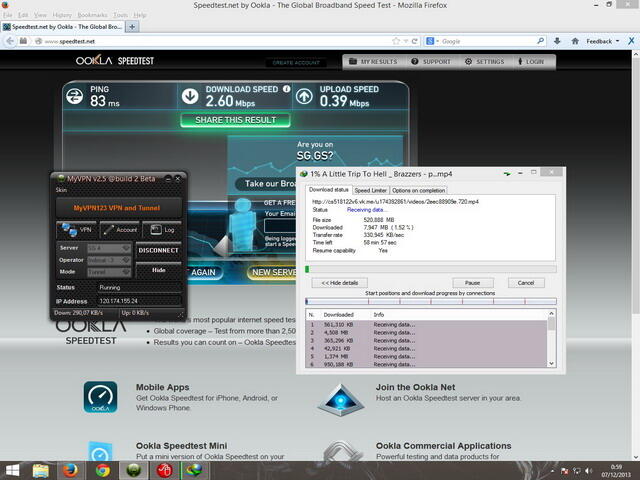Screen dimensions: 640x480
Task: Open Settings in the Speedtest header
Action: click(x=484, y=62)
